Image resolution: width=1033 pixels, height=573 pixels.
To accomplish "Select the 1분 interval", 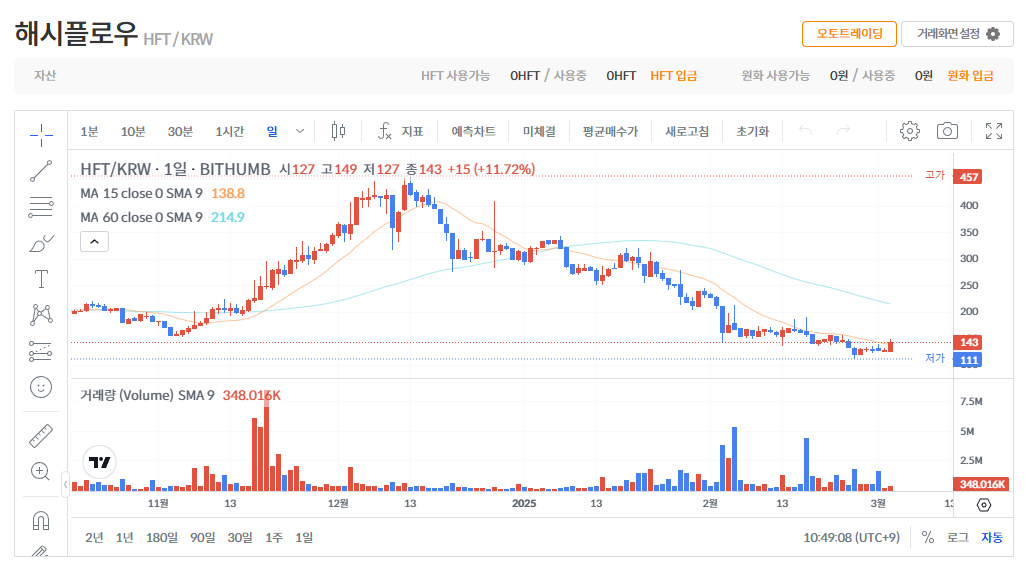I will tap(89, 131).
